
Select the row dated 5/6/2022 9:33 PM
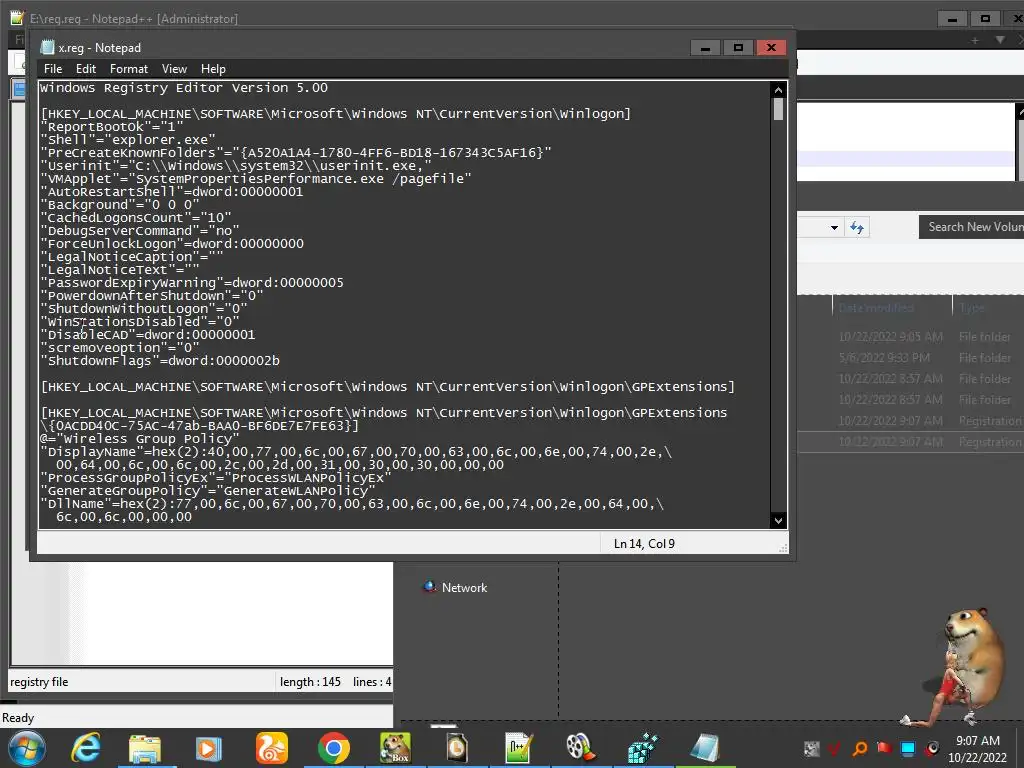coord(910,358)
